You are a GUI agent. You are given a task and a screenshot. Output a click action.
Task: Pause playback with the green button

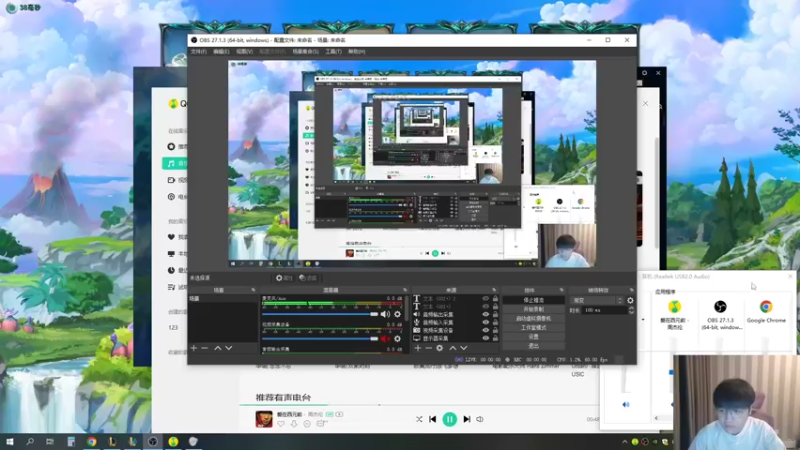[x=449, y=419]
